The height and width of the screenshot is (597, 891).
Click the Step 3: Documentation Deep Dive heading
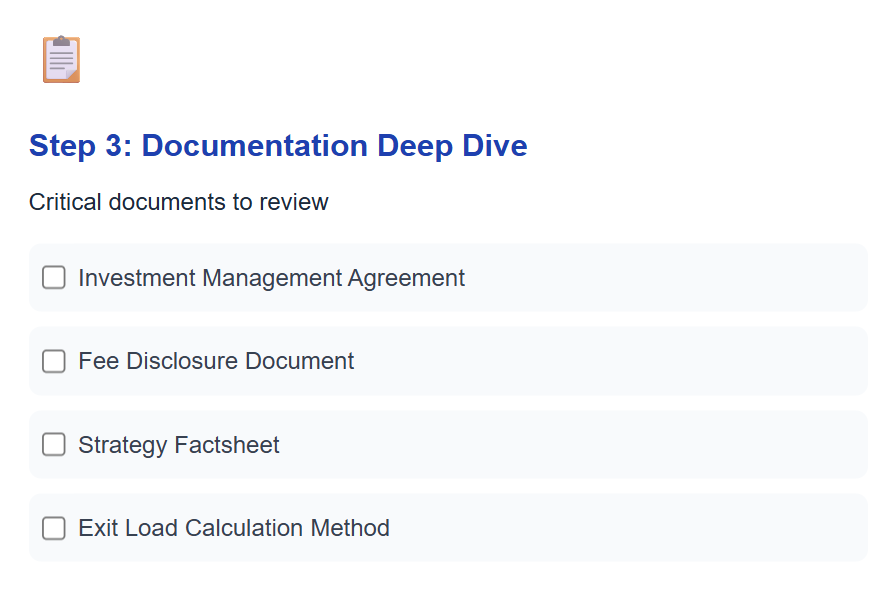277,146
